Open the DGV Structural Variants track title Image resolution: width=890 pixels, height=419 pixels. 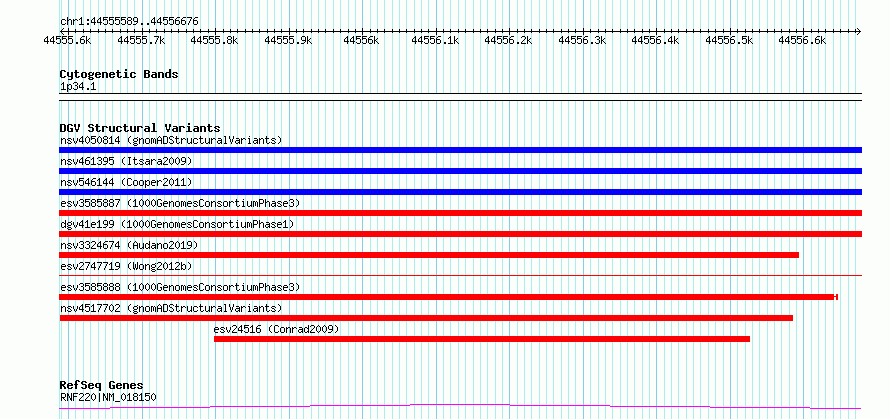[140, 128]
